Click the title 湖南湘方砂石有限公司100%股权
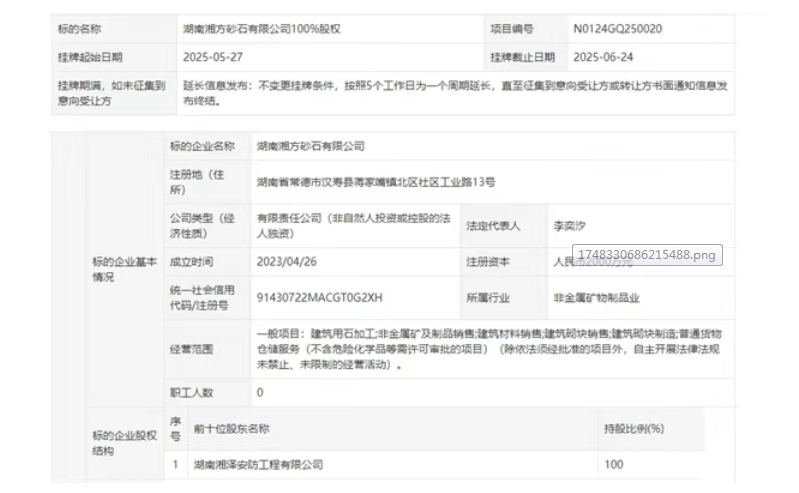This screenshot has width=799, height=493. click(x=262, y=29)
